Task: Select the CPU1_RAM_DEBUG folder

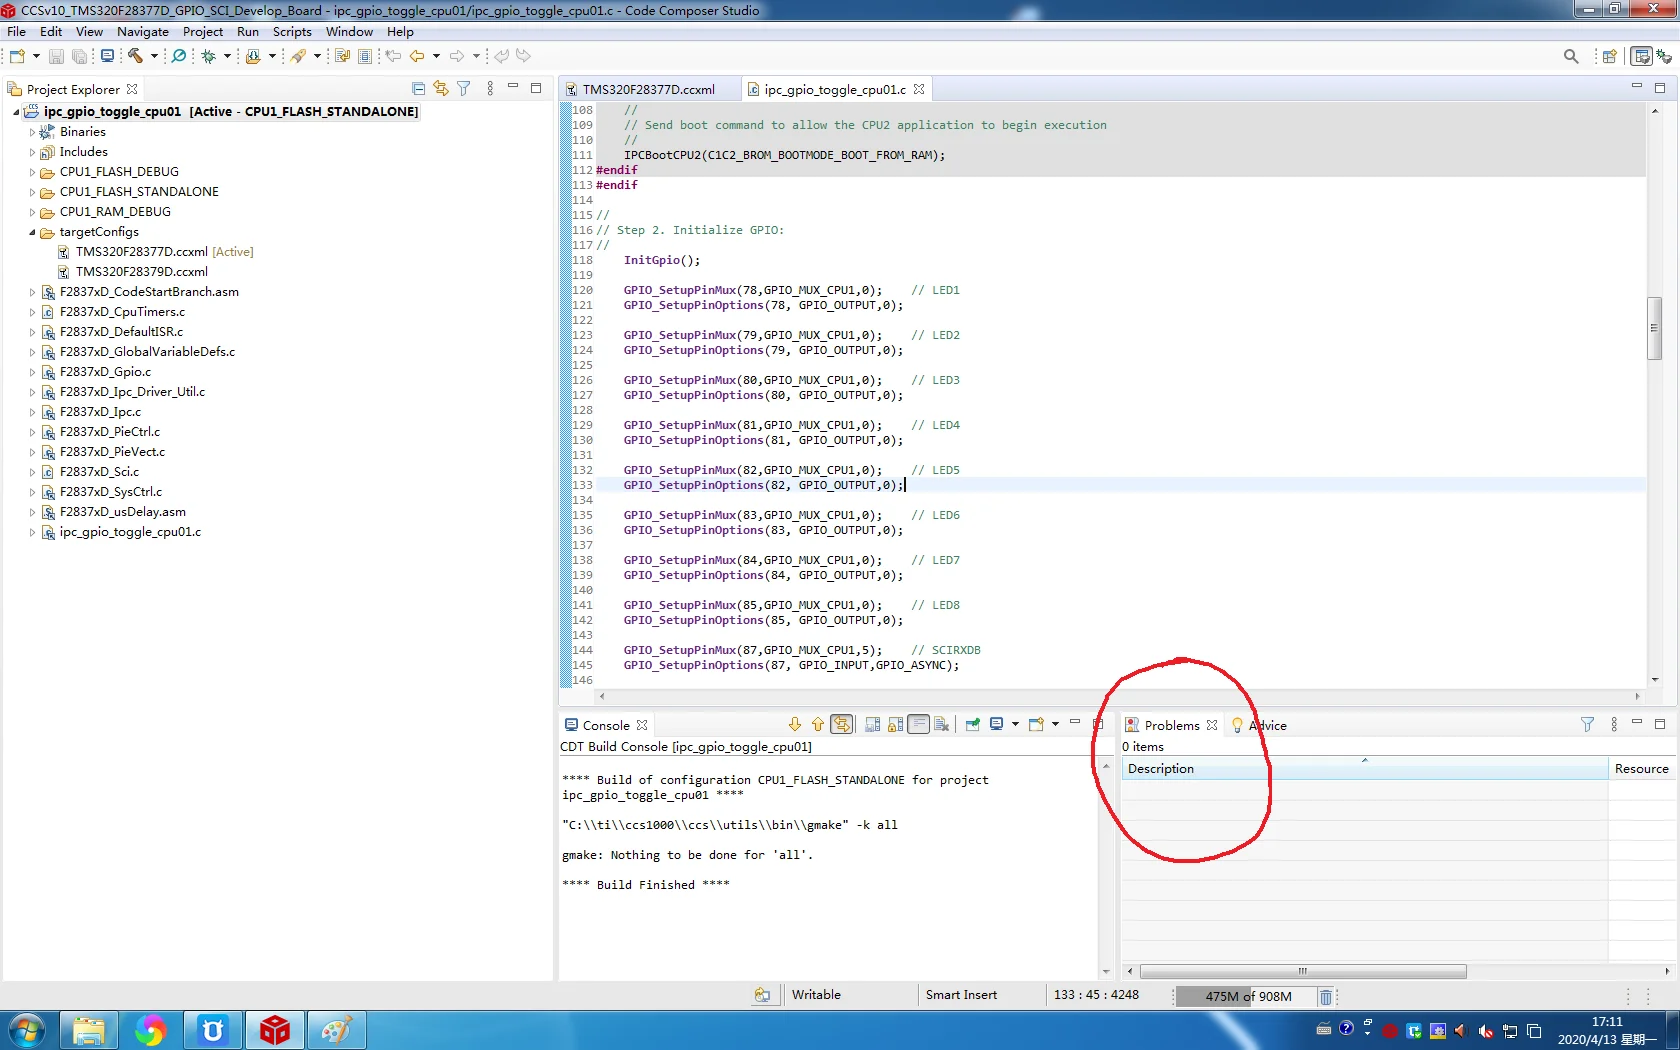Action: point(115,212)
